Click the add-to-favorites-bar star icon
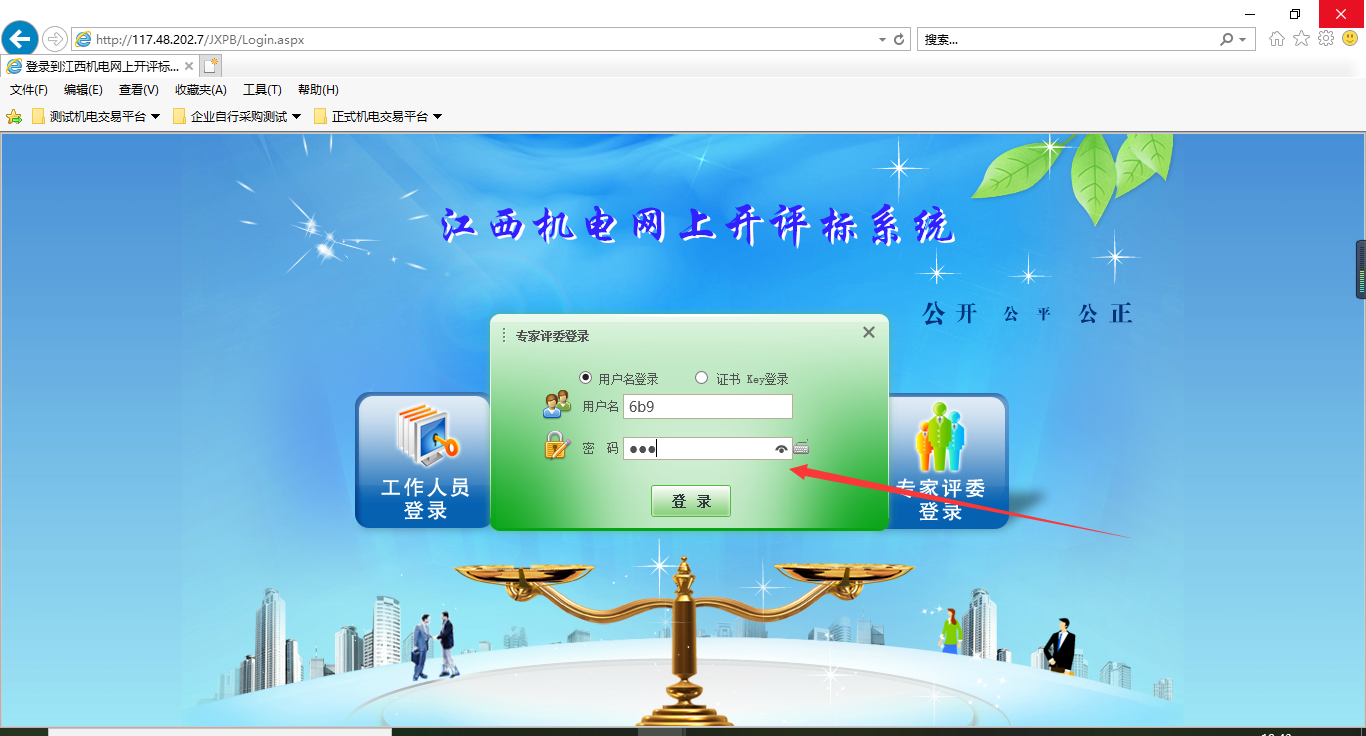1366x736 pixels. pos(14,116)
